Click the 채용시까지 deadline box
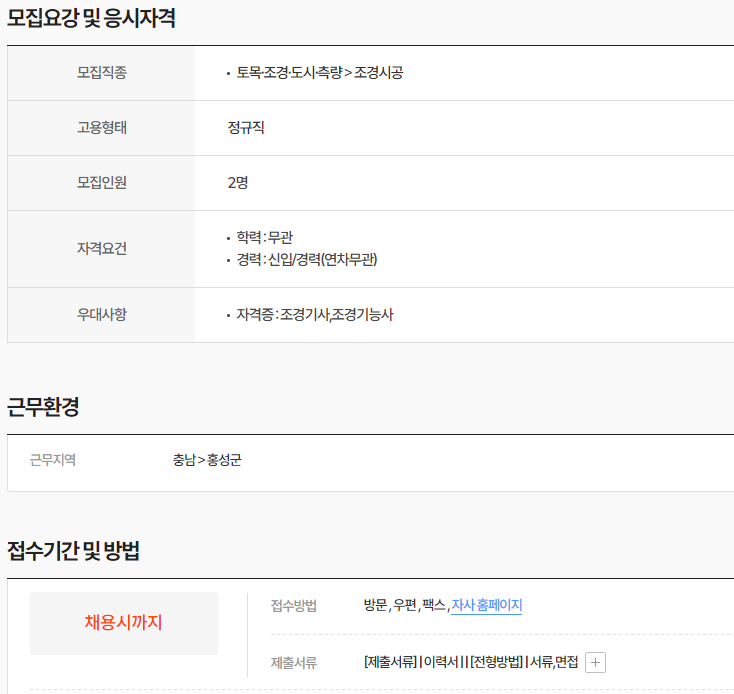734x694 pixels. pyautogui.click(x=124, y=623)
